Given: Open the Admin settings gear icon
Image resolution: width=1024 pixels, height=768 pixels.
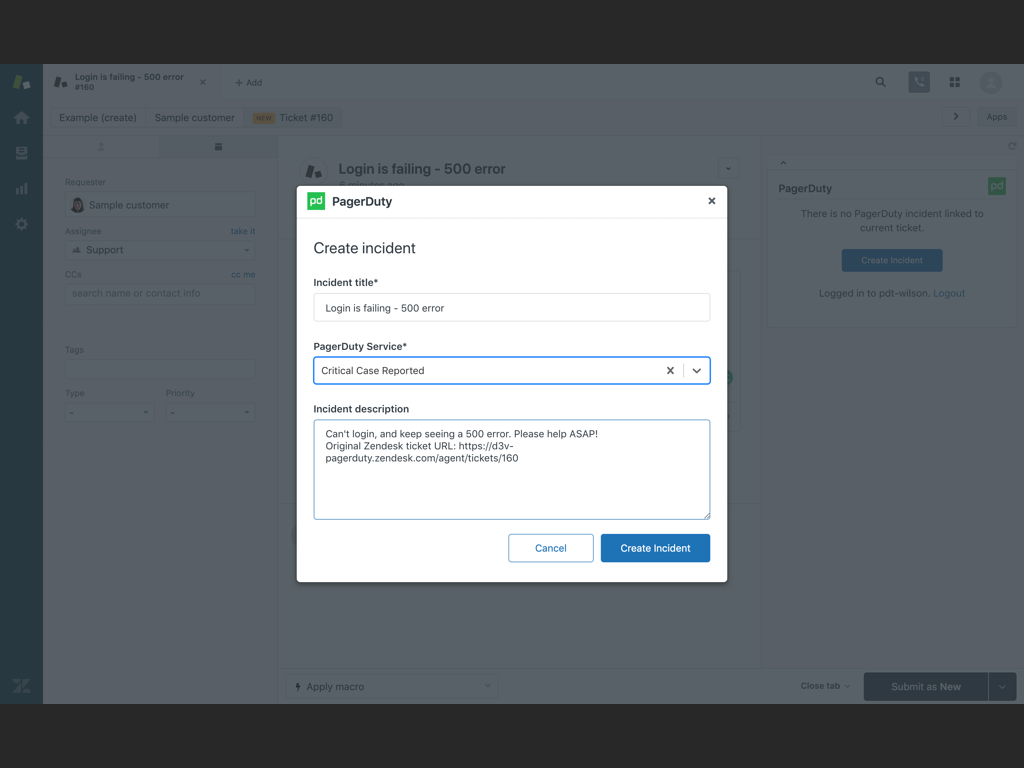Looking at the screenshot, I should click(21, 224).
